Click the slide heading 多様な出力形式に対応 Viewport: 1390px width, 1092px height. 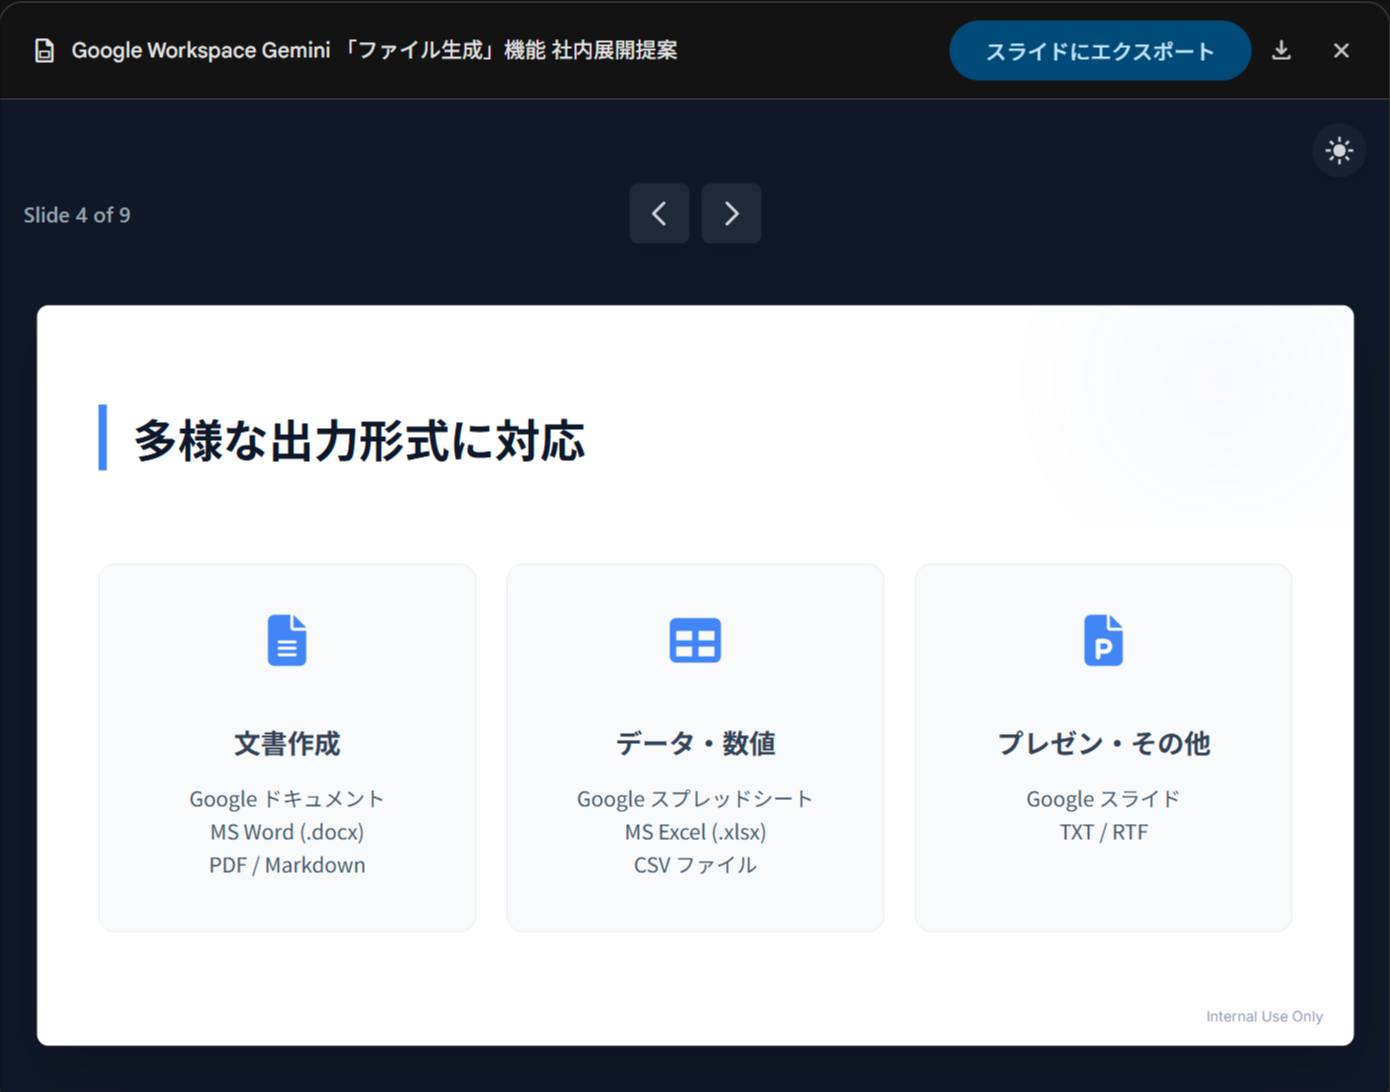point(359,439)
